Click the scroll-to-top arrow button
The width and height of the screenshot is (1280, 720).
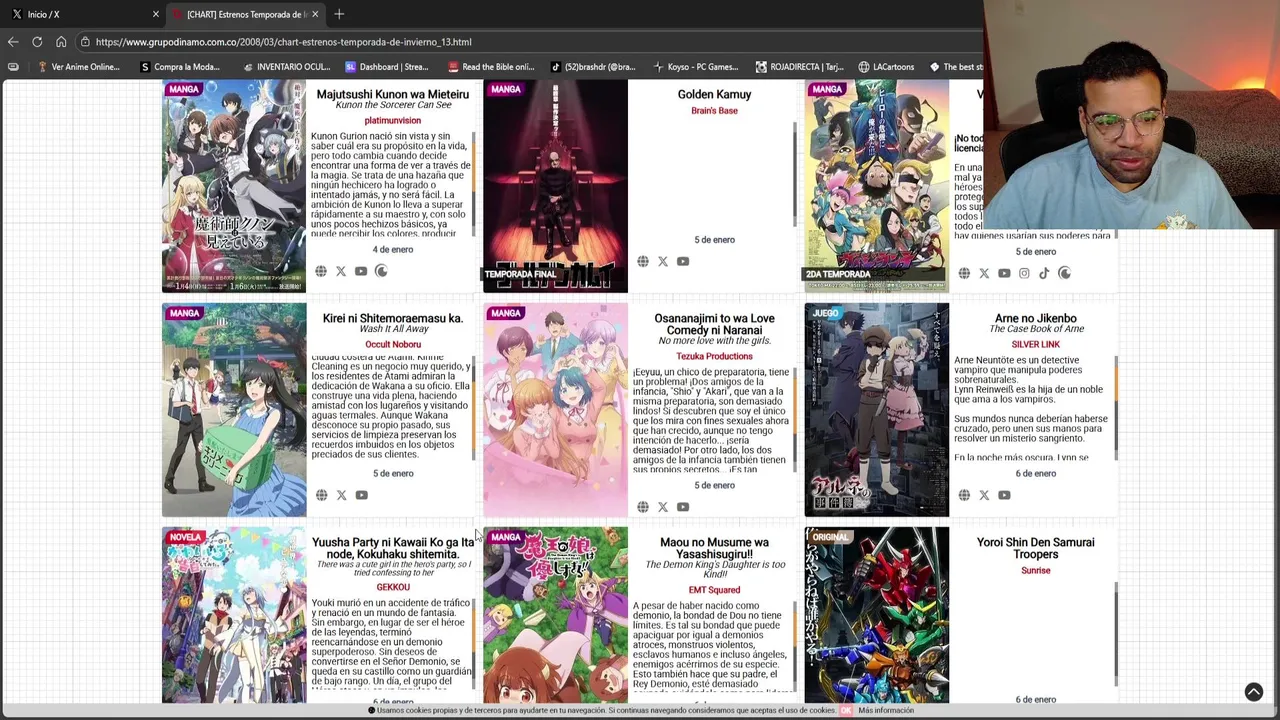(x=1254, y=692)
